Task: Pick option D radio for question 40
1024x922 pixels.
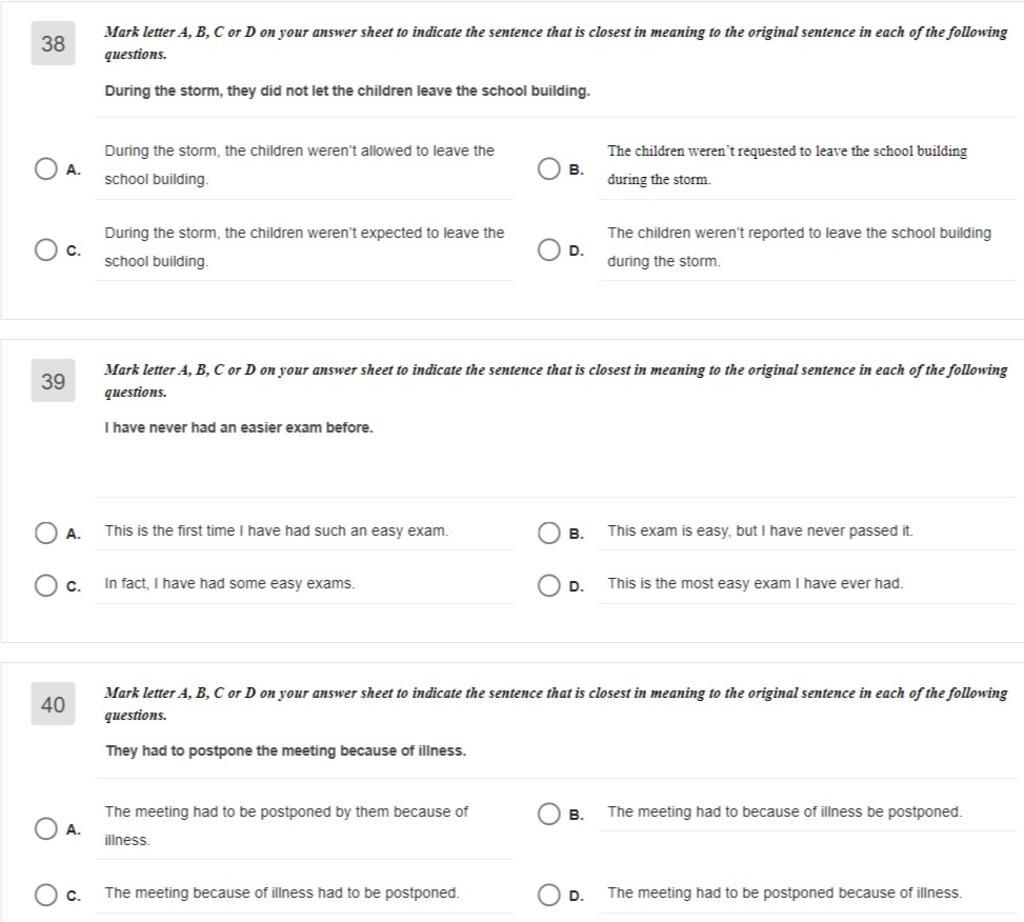Action: [x=549, y=895]
